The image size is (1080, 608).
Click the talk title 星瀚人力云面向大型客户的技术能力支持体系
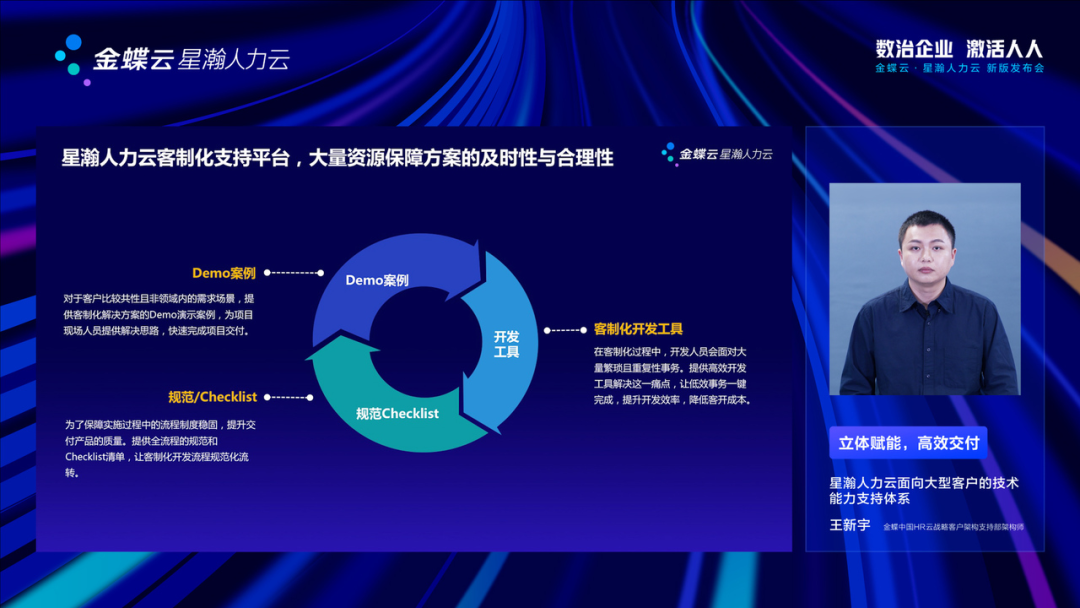point(924,490)
